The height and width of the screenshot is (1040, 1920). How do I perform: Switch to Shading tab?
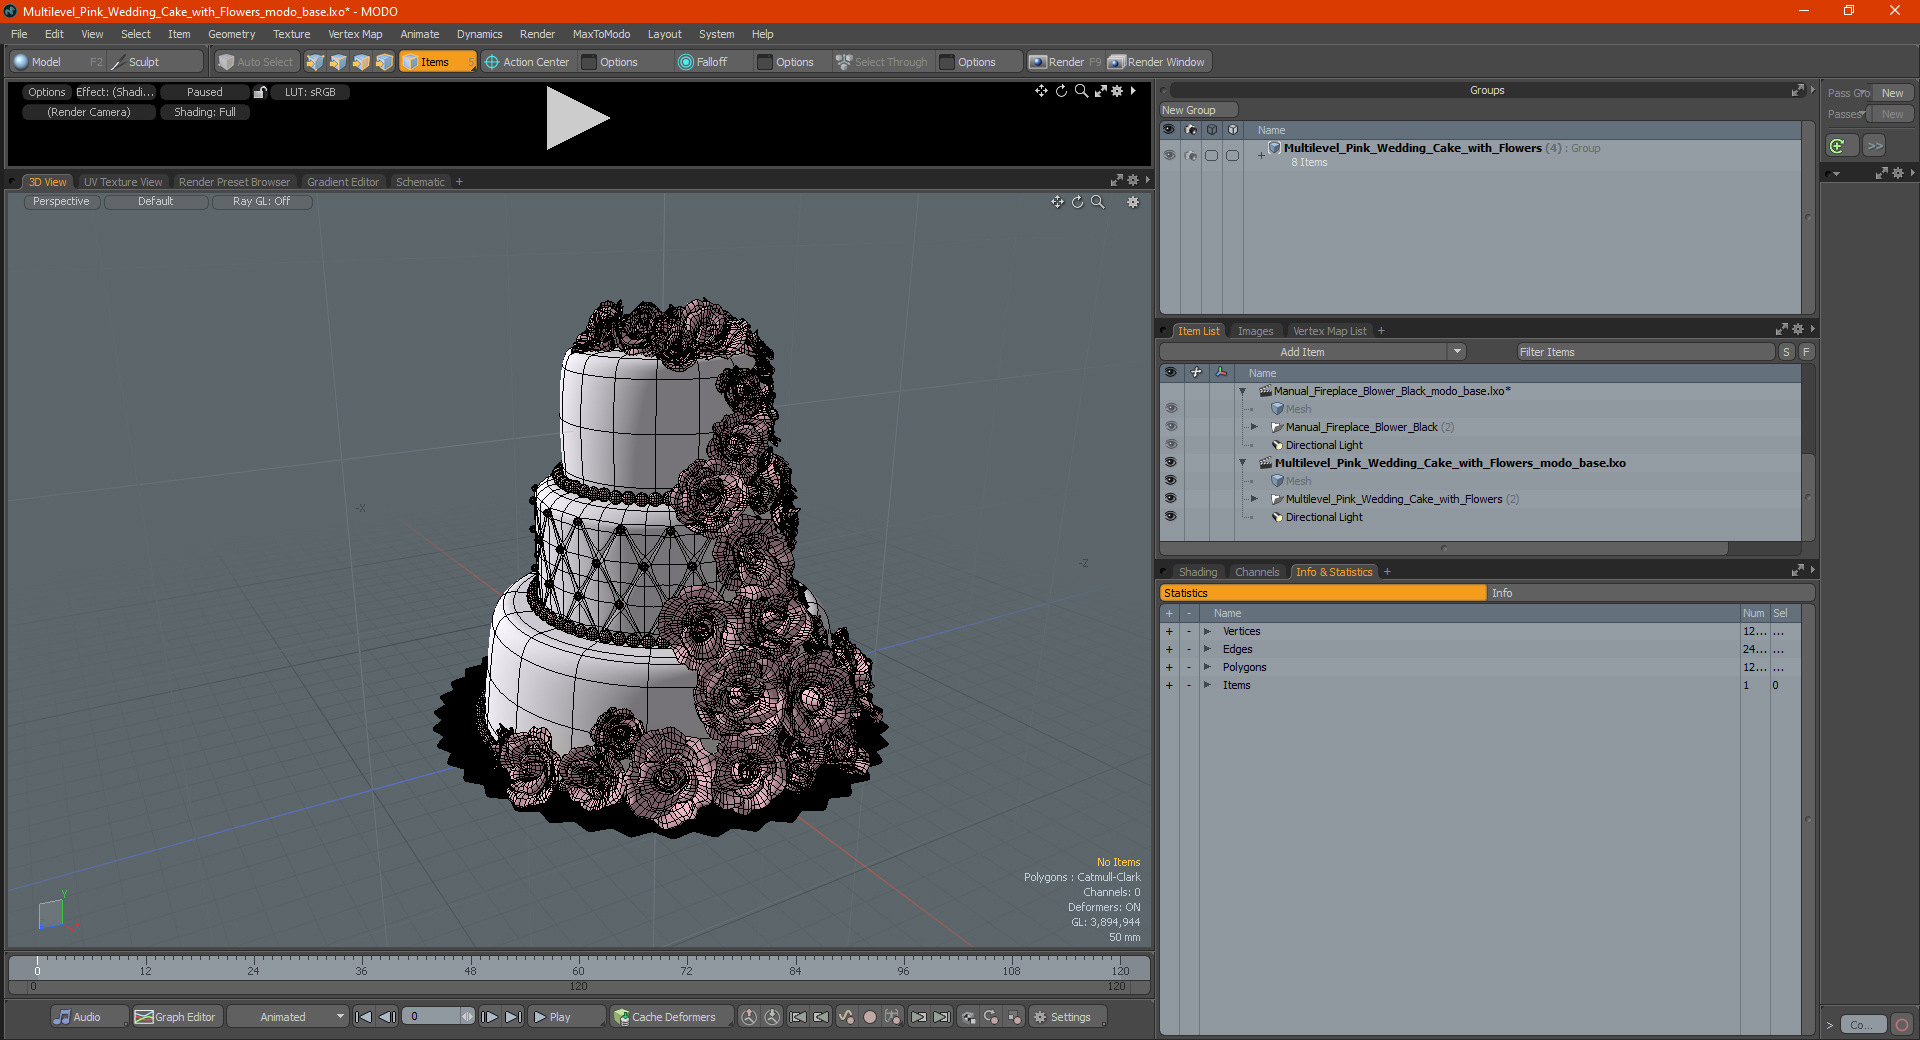tap(1198, 572)
